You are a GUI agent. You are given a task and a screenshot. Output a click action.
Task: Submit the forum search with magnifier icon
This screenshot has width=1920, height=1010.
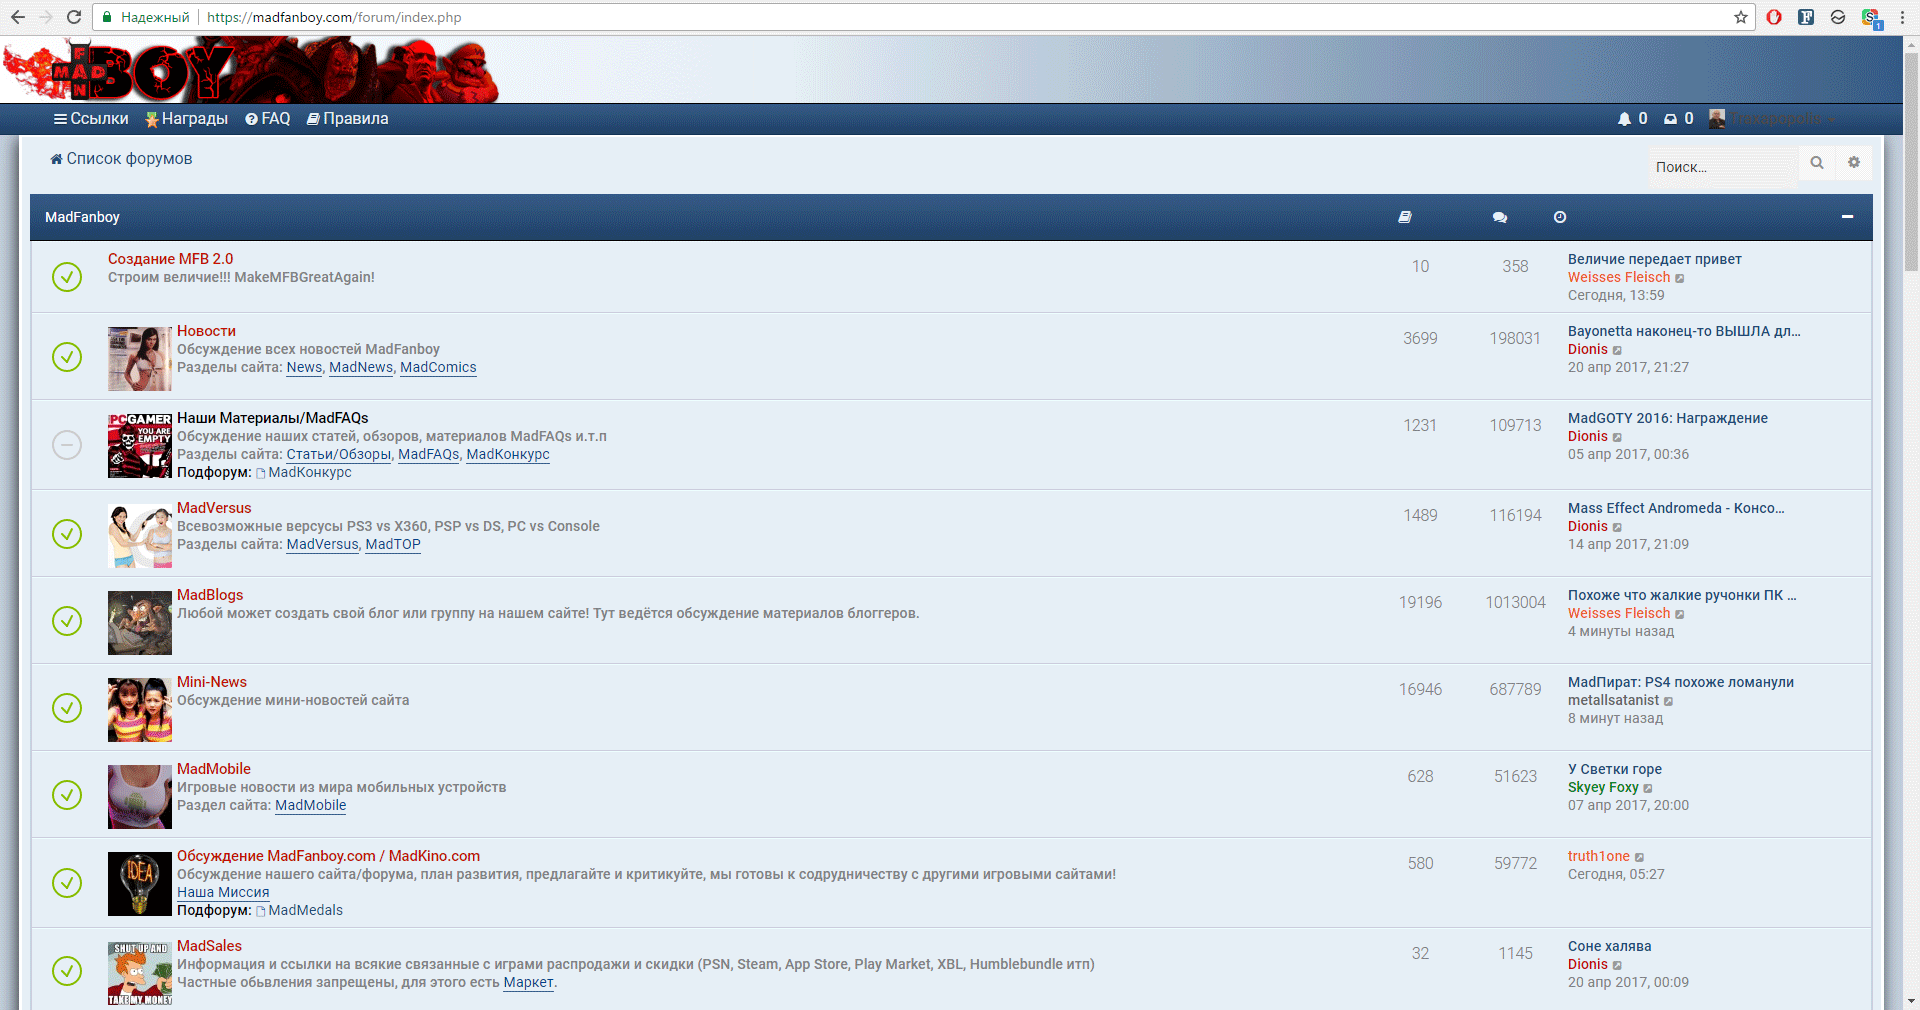1817,162
